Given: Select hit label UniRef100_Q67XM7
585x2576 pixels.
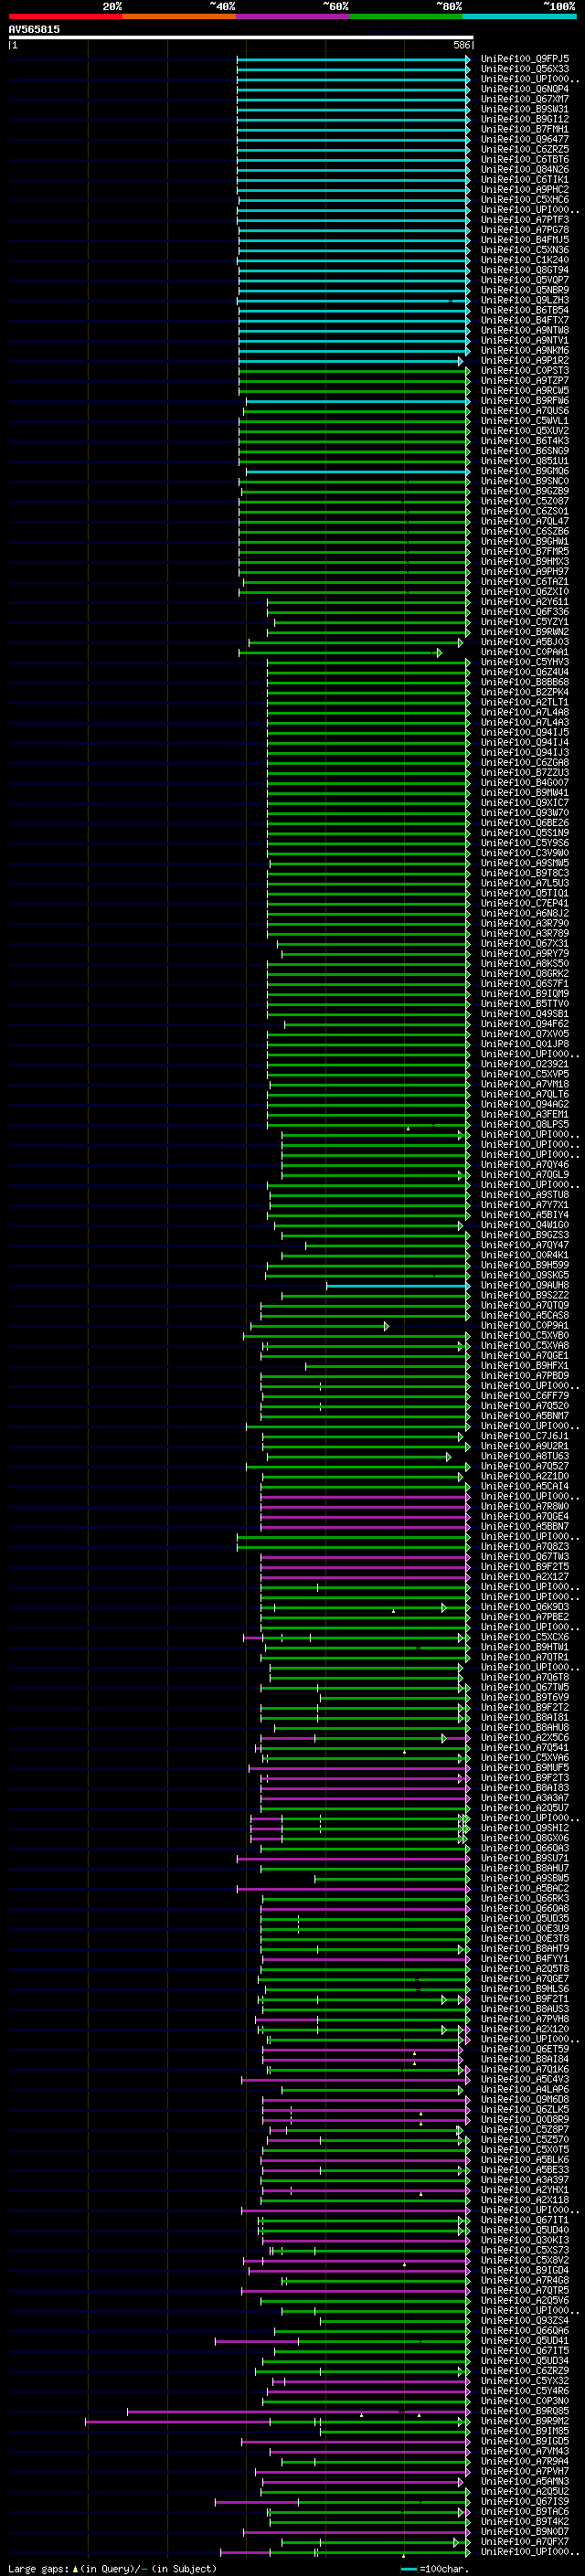Looking at the screenshot, I should [525, 99].
